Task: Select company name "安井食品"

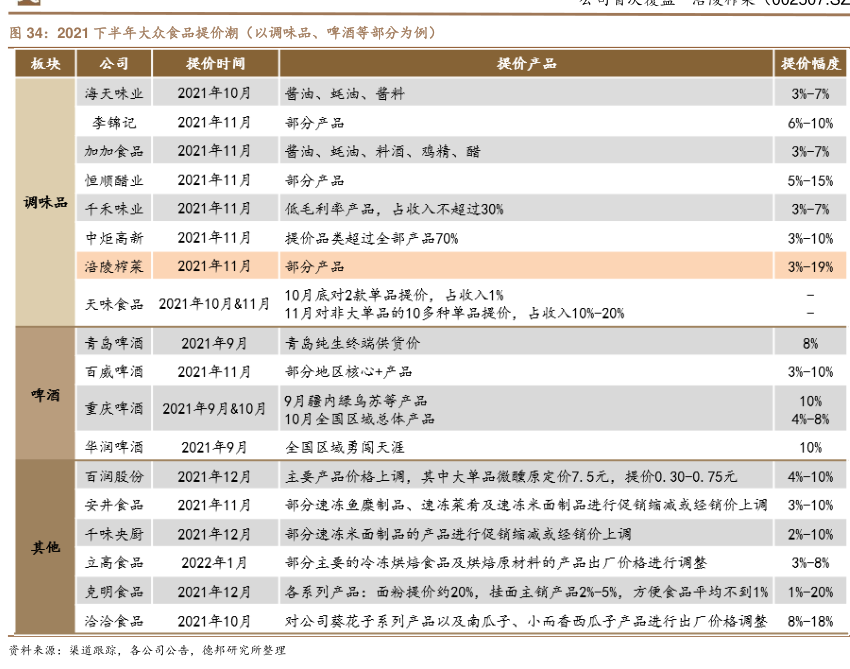Action: [114, 505]
